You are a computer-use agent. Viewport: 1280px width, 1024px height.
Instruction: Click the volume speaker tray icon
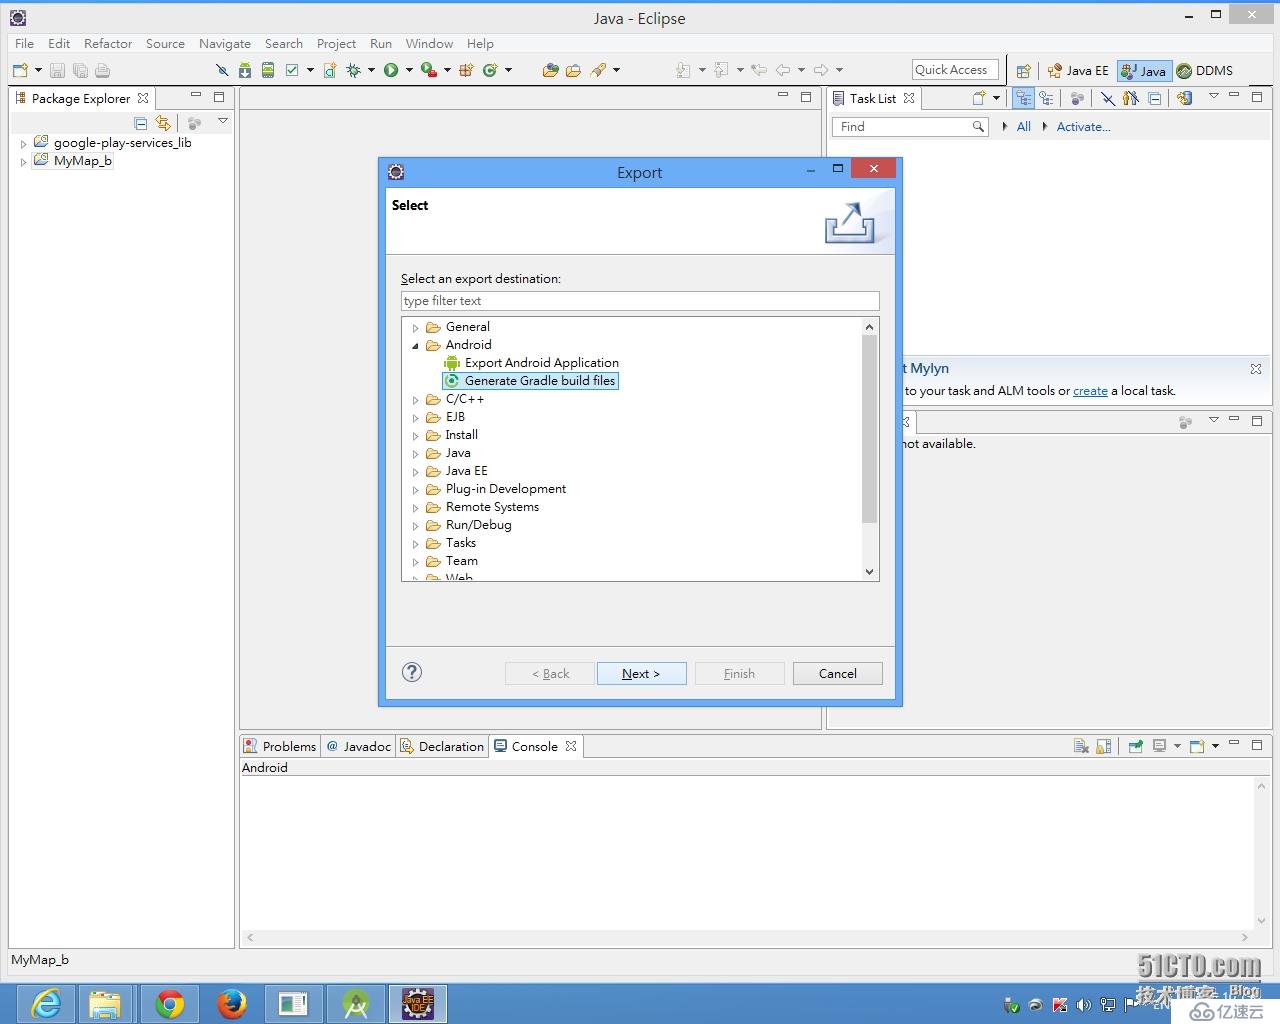pyautogui.click(x=1083, y=1005)
